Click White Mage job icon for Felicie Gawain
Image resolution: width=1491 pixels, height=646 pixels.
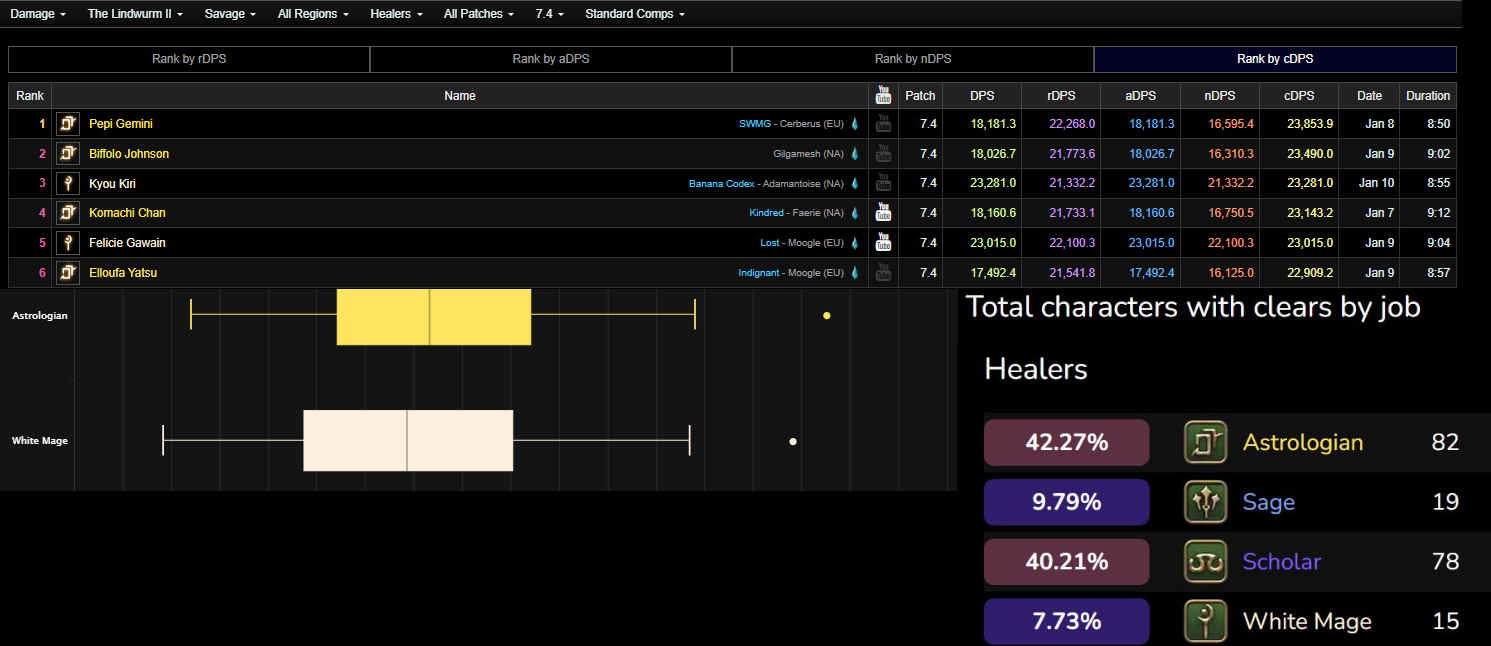pos(68,243)
